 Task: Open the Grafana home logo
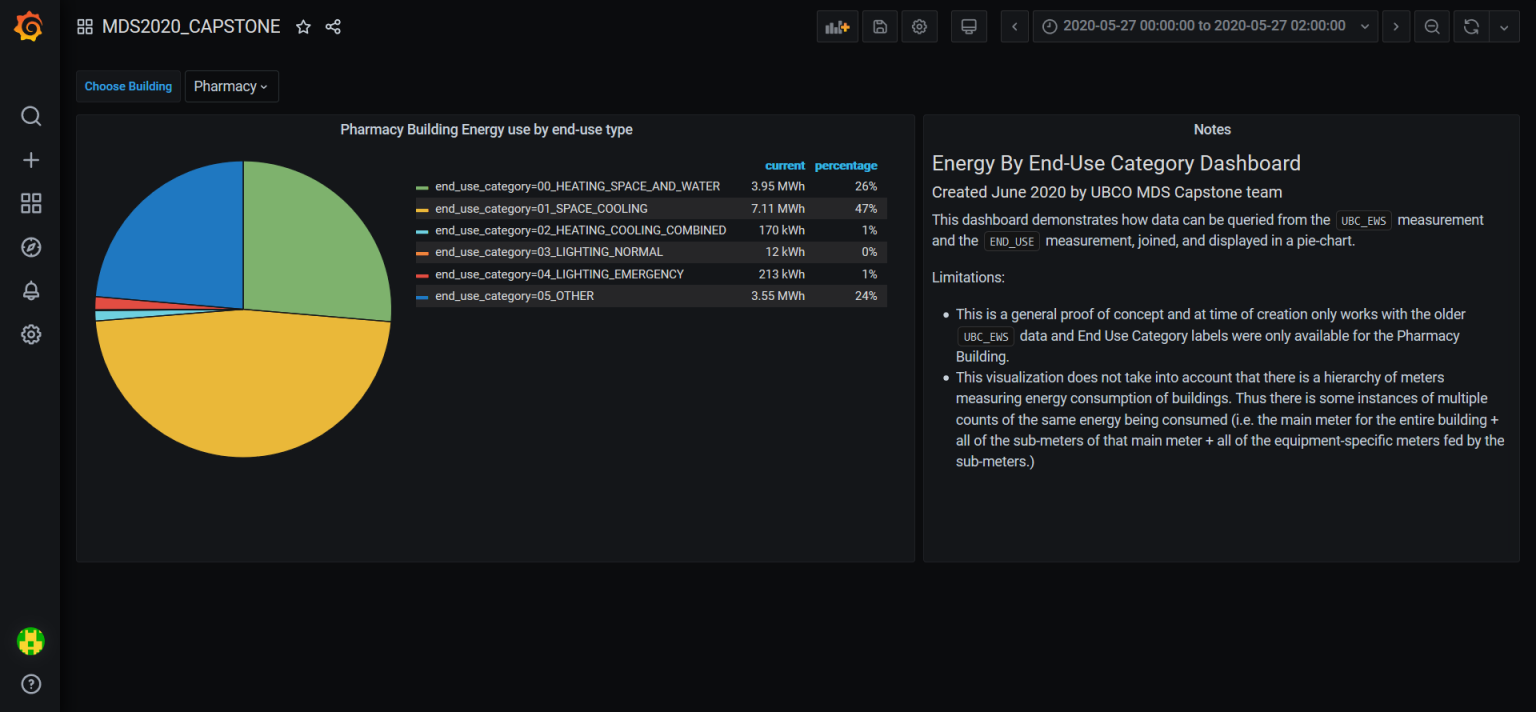29,27
